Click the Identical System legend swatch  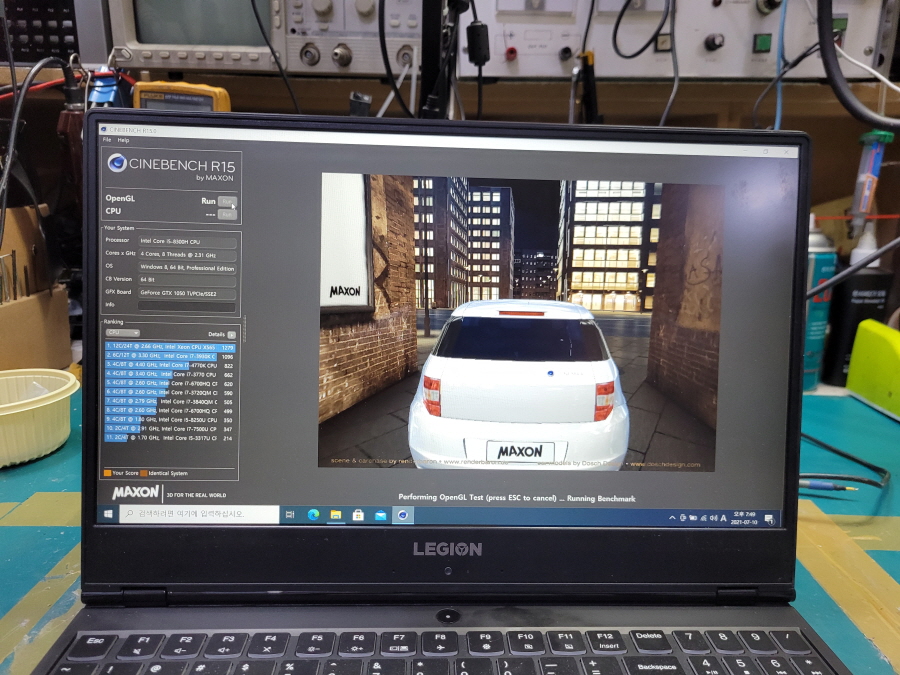[143, 473]
